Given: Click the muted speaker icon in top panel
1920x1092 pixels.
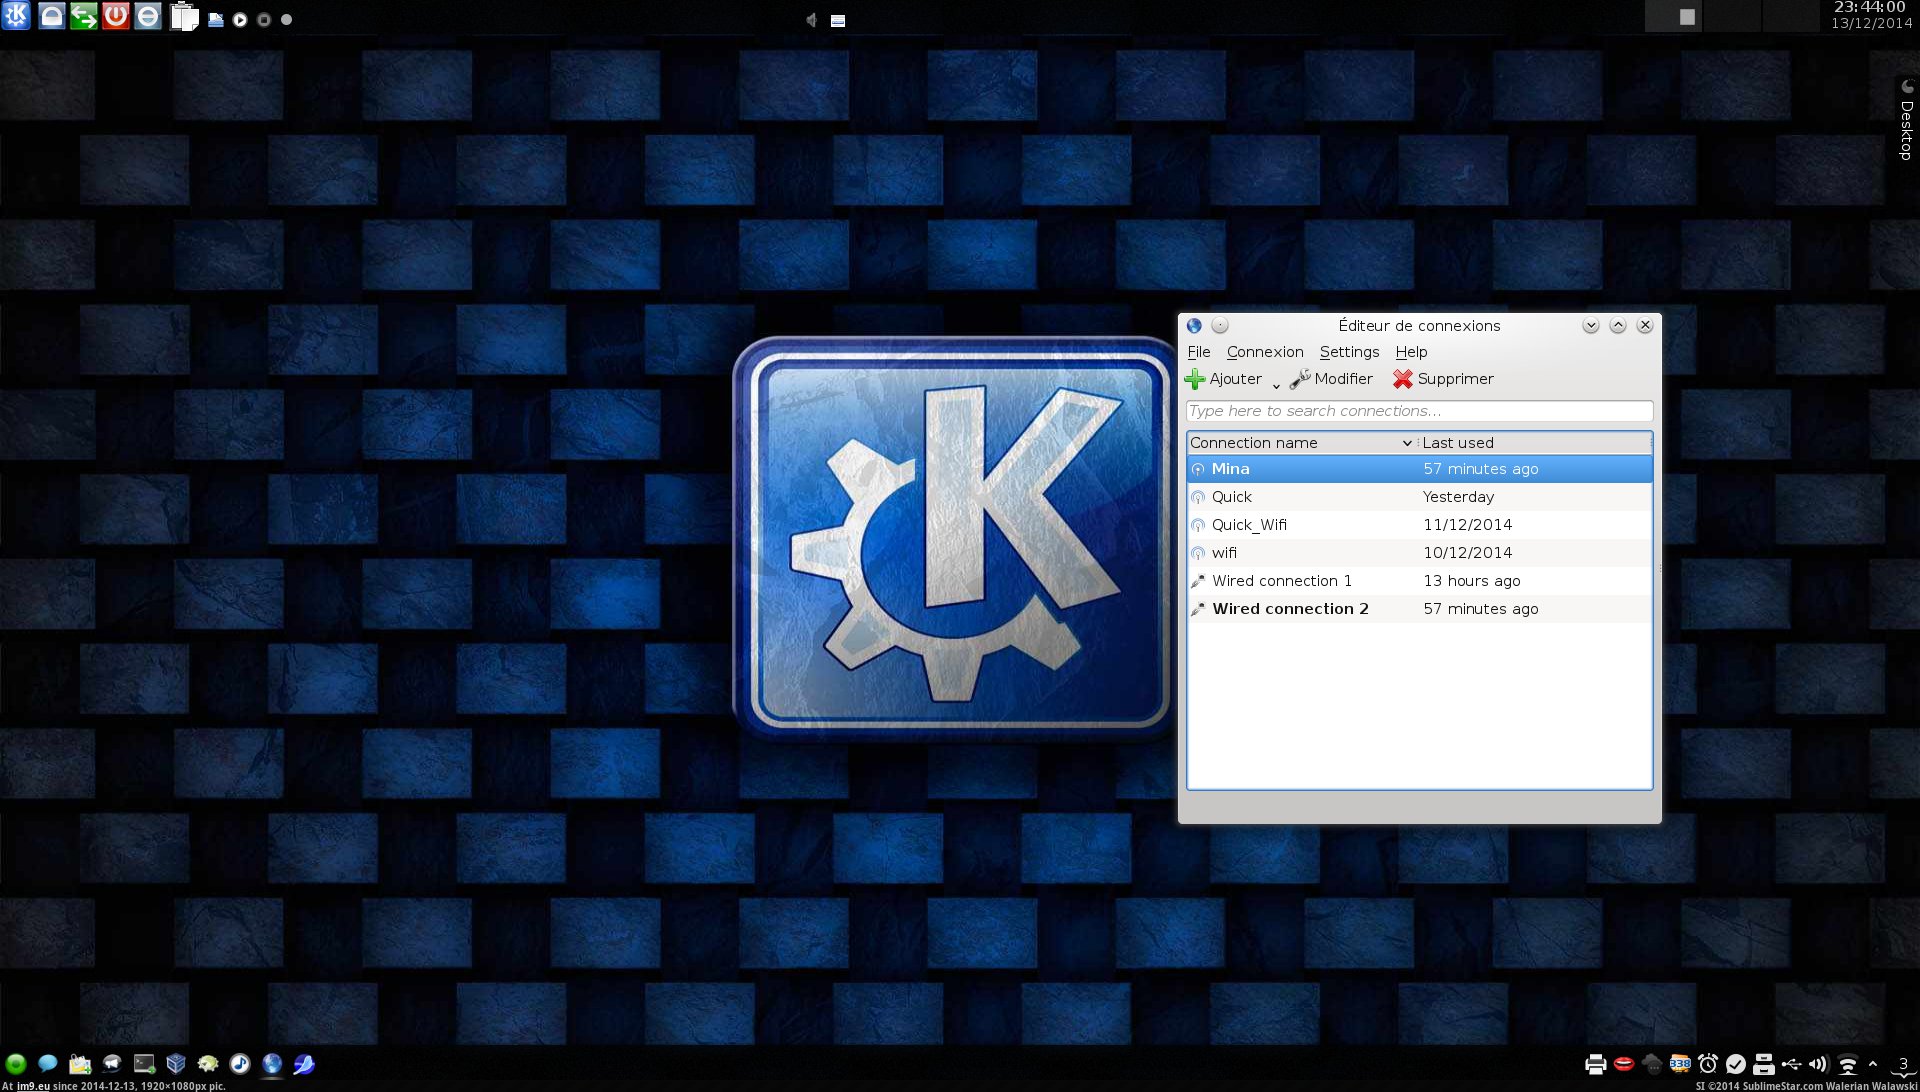Looking at the screenshot, I should click(811, 20).
